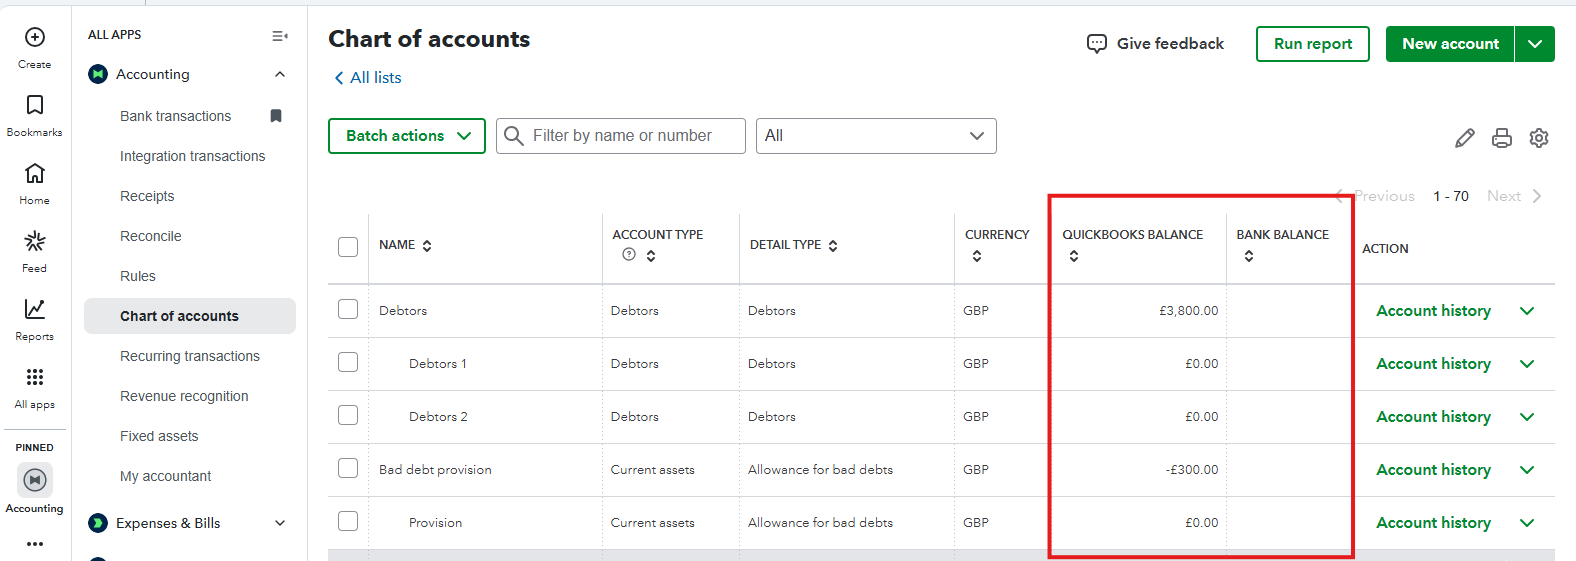The image size is (1576, 561).
Task: Open New account dropdown arrow
Action: (x=1535, y=44)
